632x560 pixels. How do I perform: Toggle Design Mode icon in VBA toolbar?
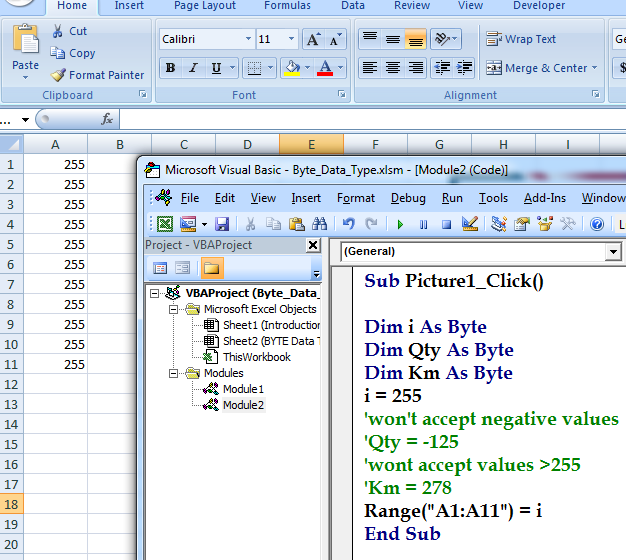pos(470,224)
